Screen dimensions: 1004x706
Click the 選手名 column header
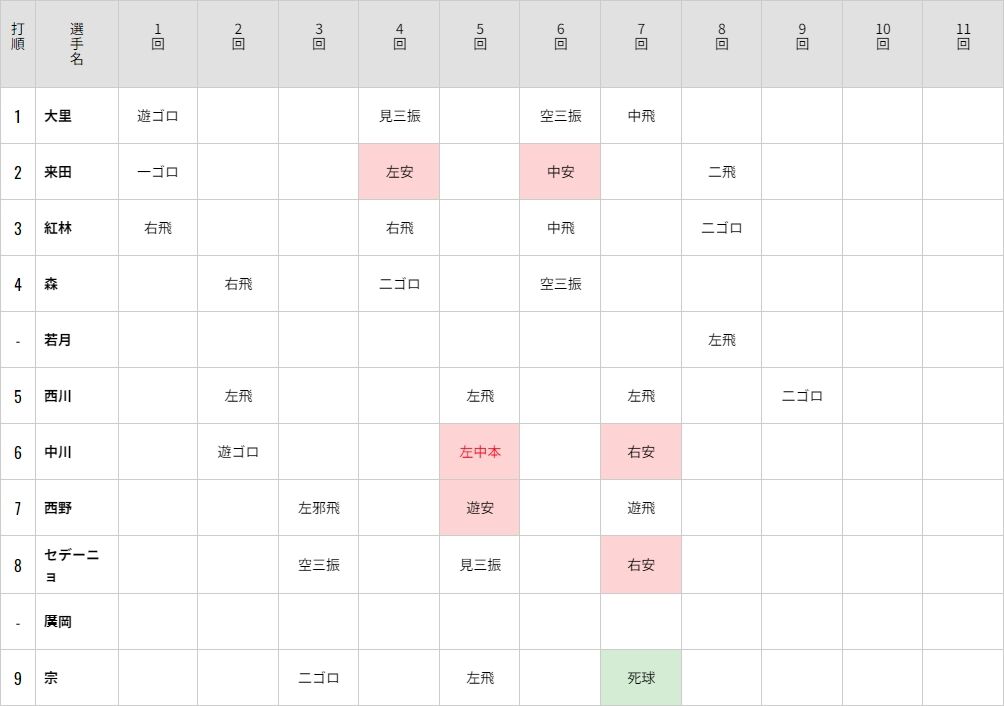(77, 44)
